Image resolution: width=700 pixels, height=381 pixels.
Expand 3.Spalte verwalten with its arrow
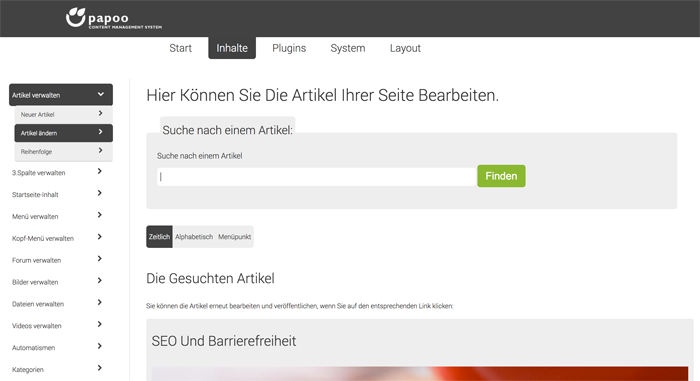click(x=100, y=171)
